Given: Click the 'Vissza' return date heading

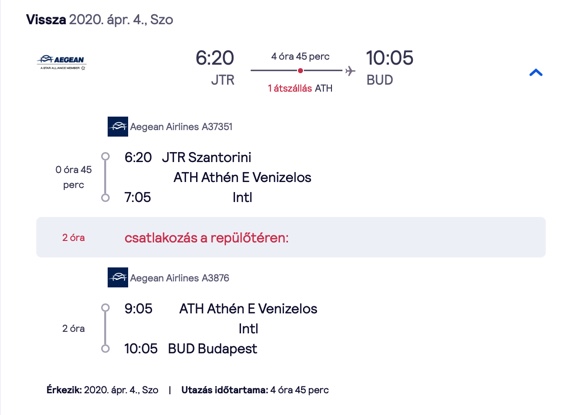Looking at the screenshot, I should coord(100,19).
